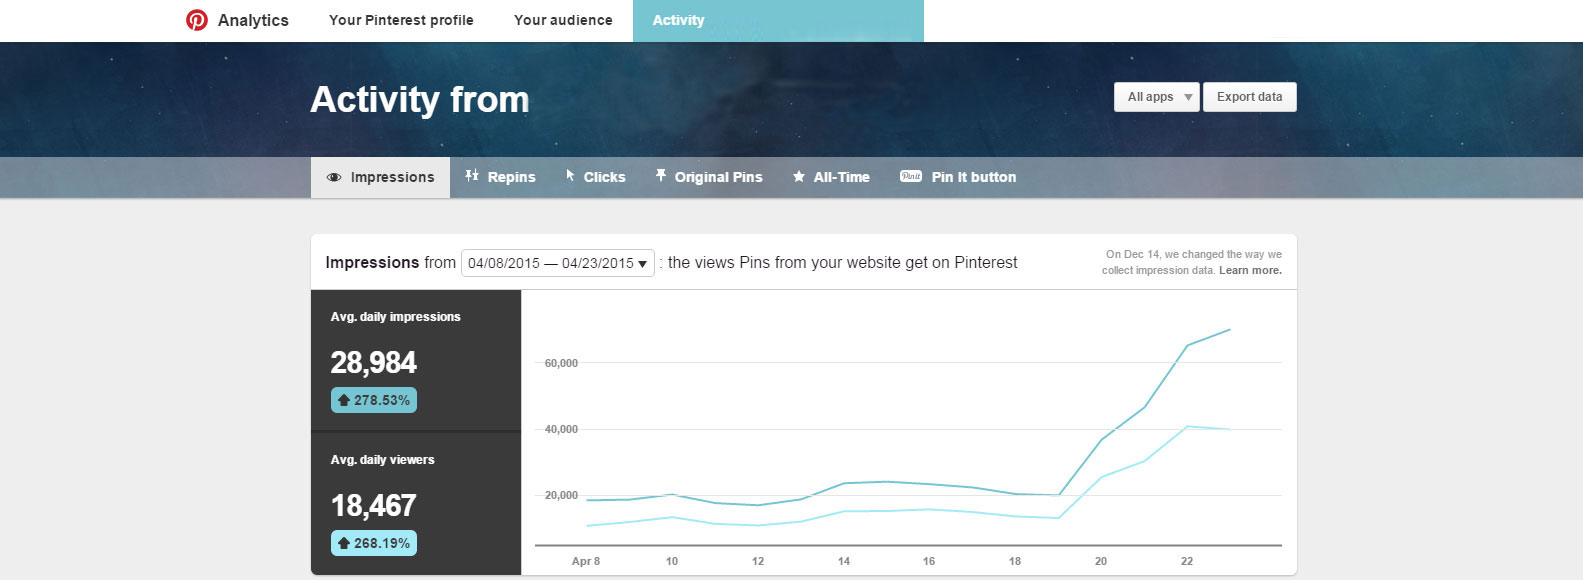Click the up arrow in 278.53% badge
The width and height of the screenshot is (1583, 580).
click(344, 400)
